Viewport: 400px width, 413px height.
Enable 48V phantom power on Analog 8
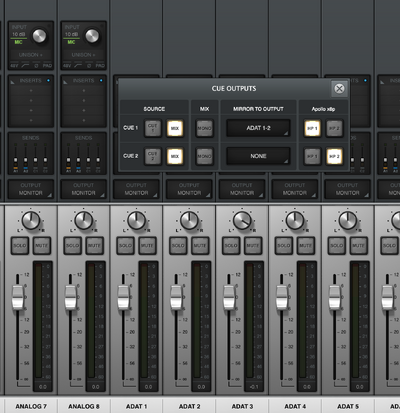(67, 66)
